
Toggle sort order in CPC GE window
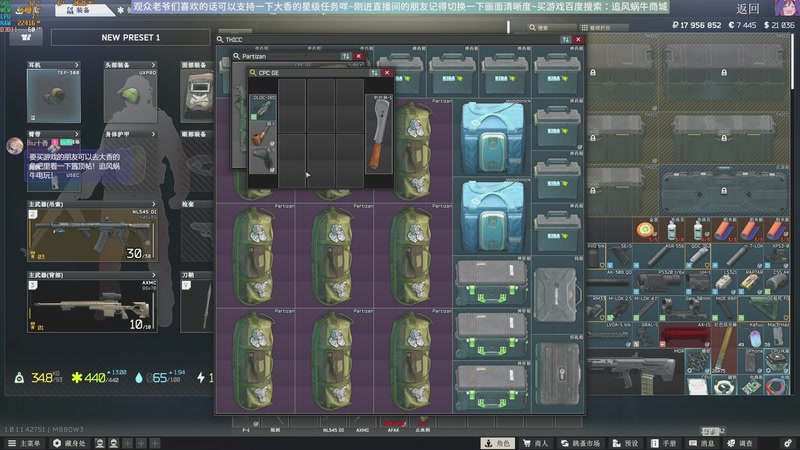pyautogui.click(x=375, y=73)
